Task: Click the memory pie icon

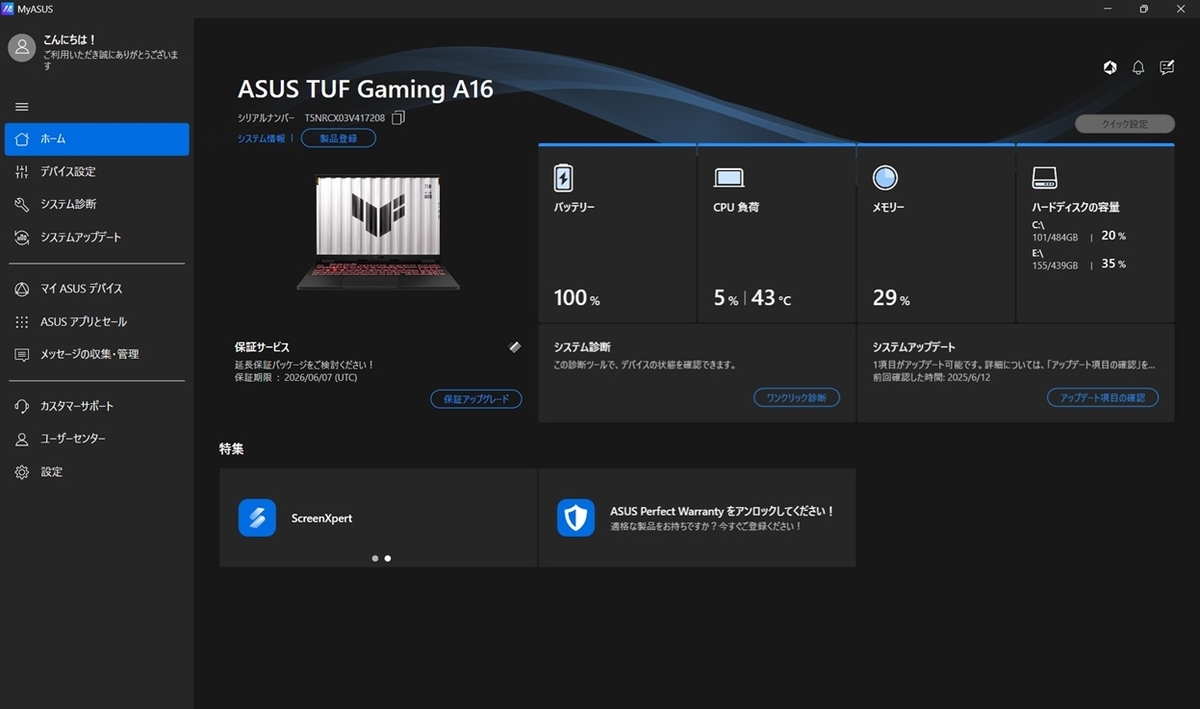Action: (885, 178)
